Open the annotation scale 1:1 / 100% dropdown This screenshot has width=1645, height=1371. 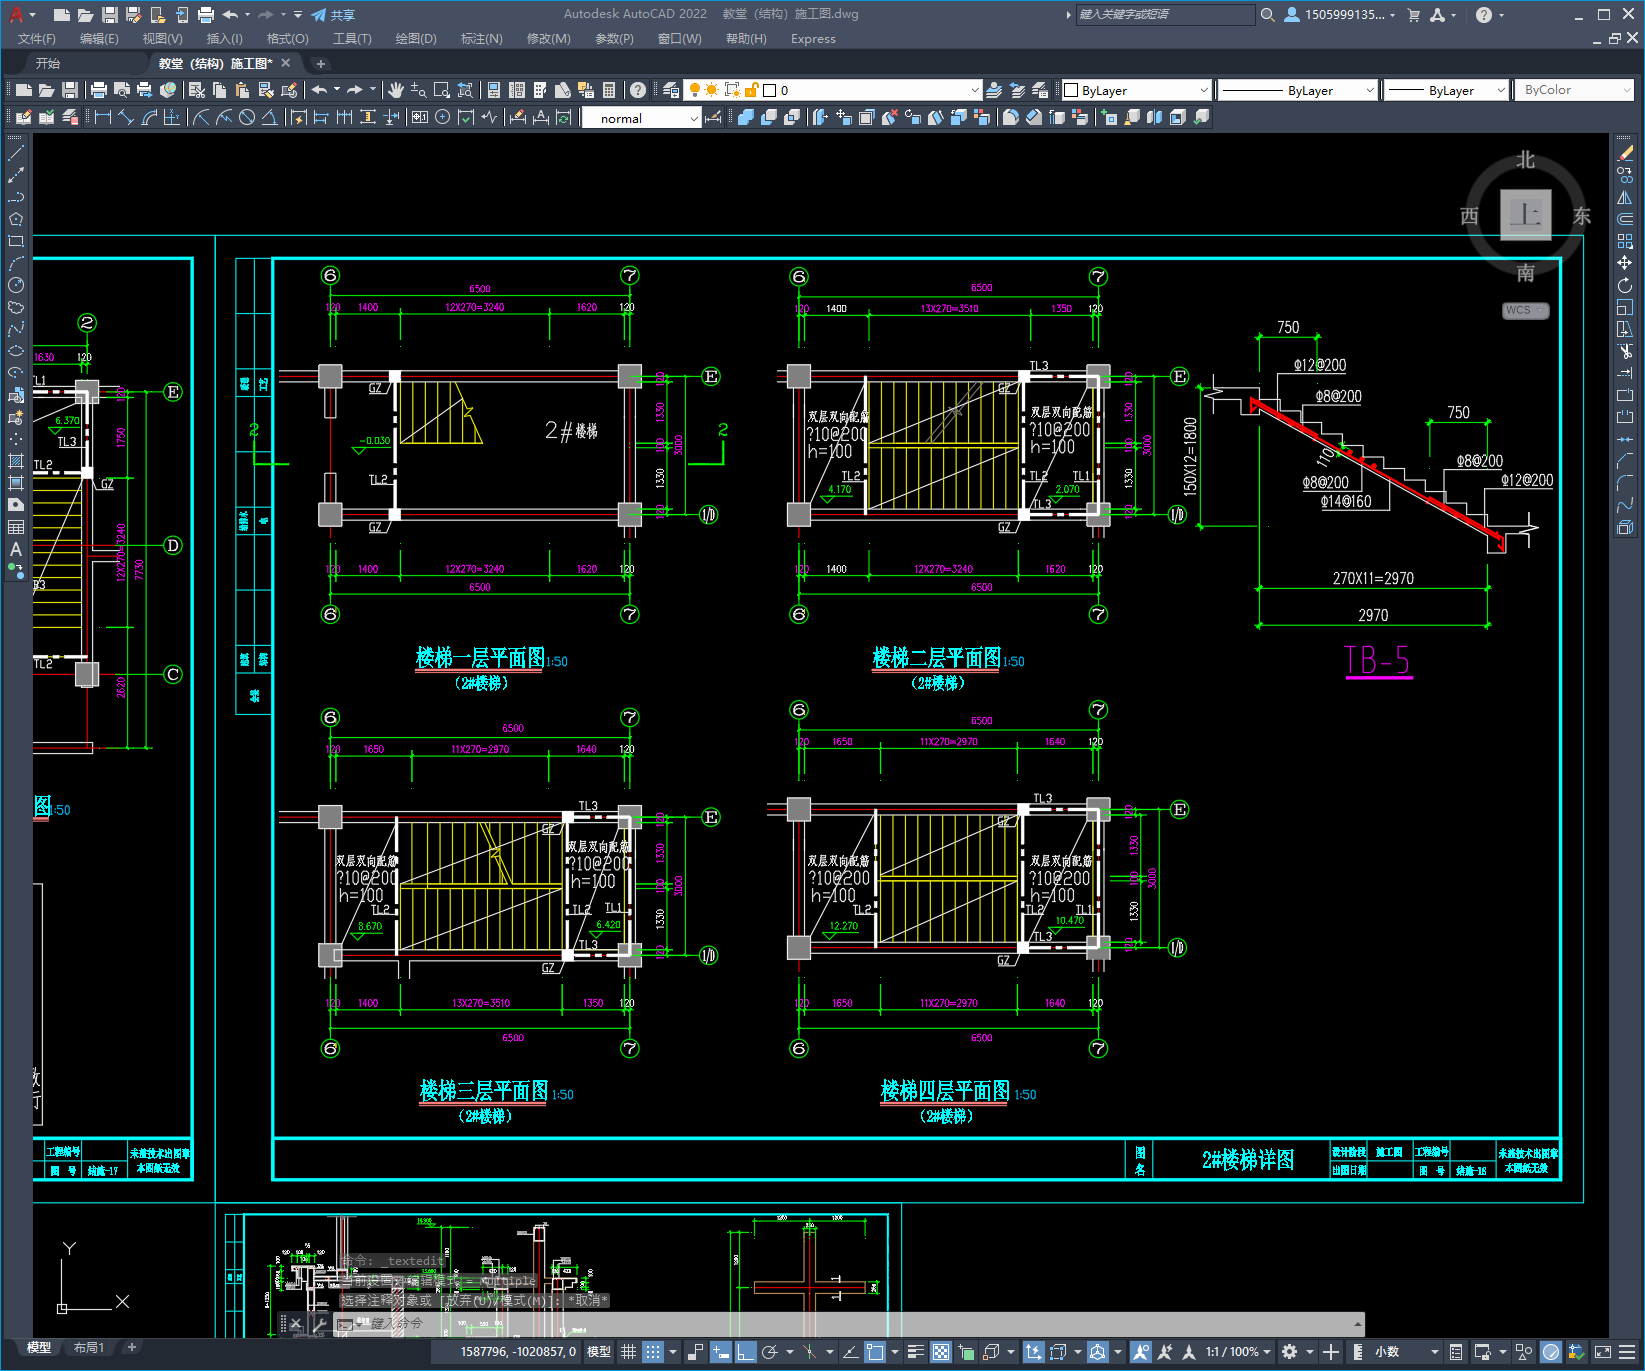(x=1238, y=1352)
